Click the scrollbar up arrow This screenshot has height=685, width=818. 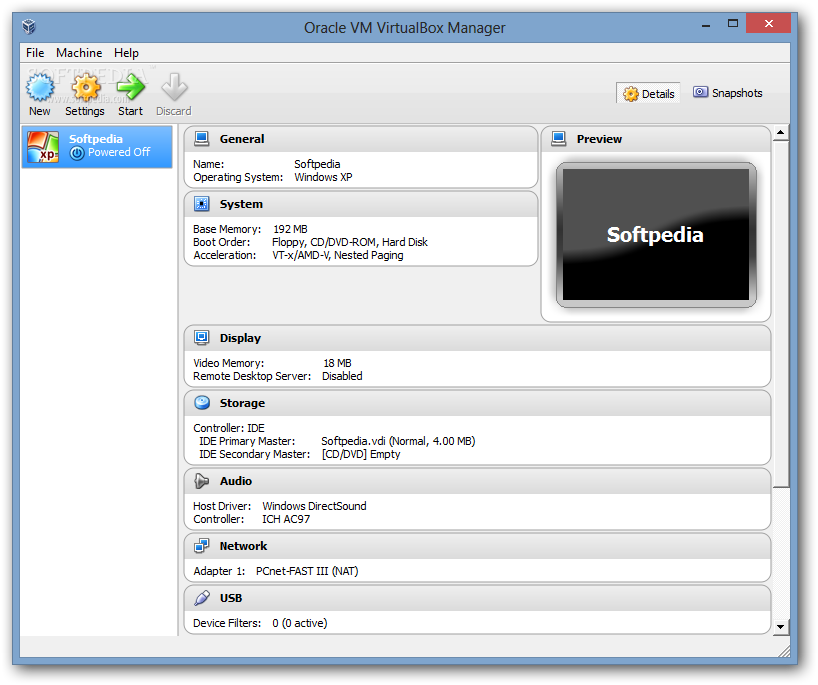click(x=780, y=133)
